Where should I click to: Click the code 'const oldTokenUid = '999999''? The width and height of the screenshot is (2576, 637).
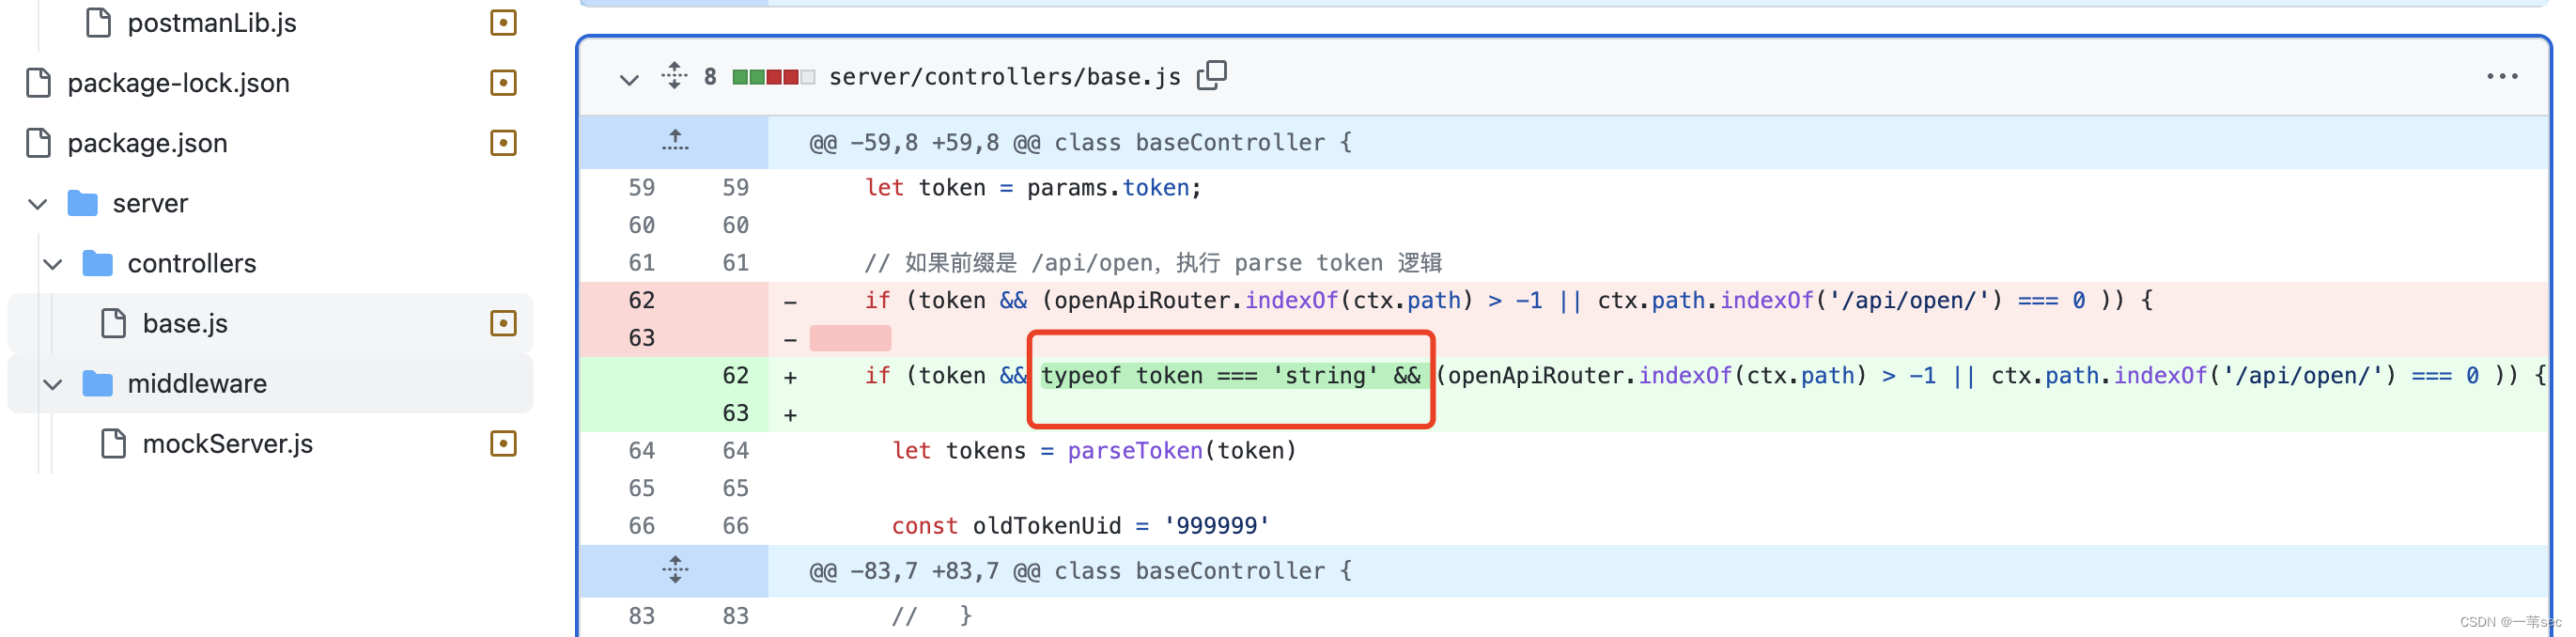(1080, 525)
